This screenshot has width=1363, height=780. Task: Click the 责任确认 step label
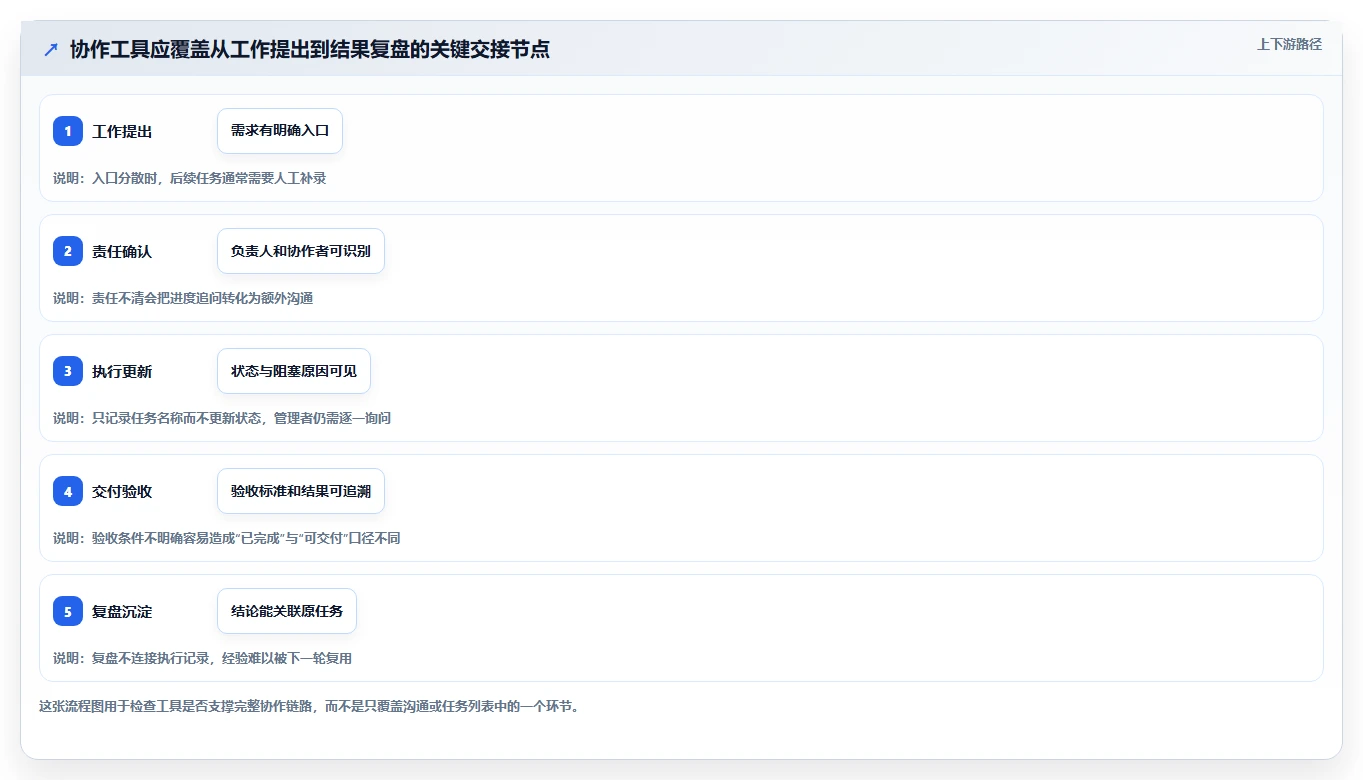coord(122,251)
